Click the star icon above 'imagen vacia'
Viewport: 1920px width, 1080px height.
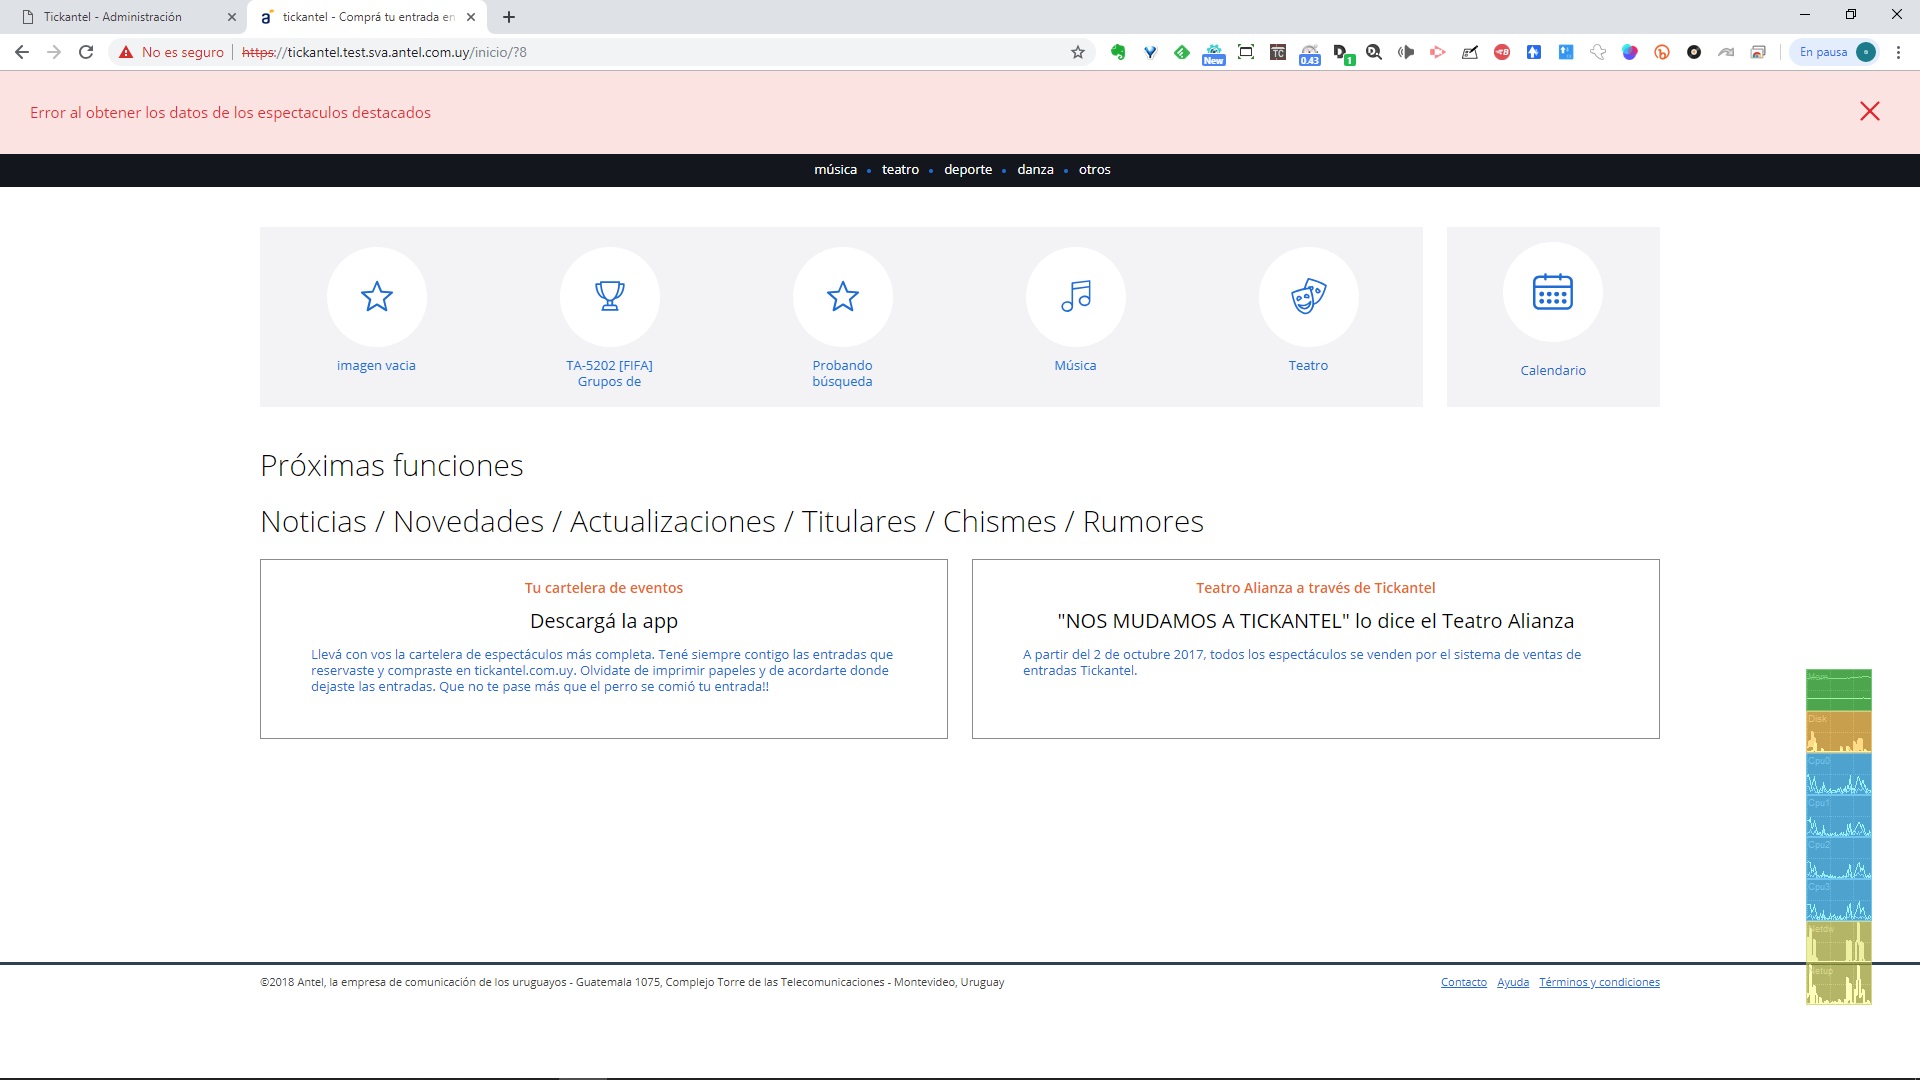376,296
